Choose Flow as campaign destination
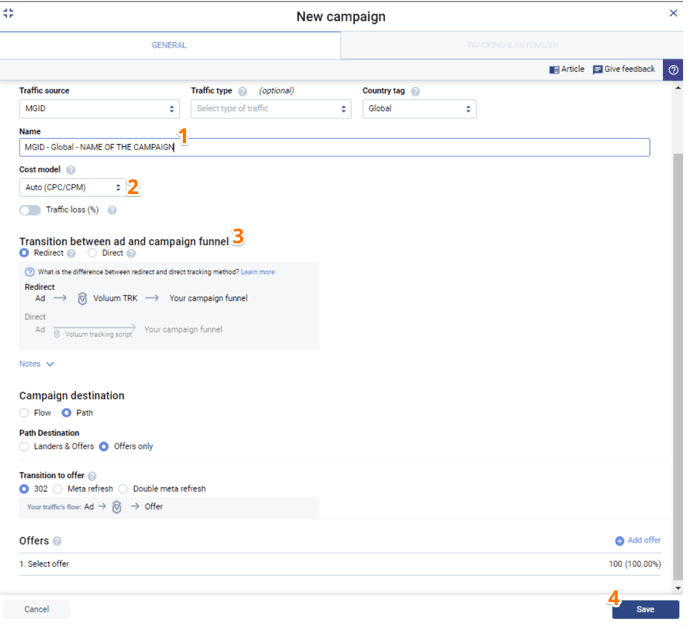688x627 pixels. 25,412
